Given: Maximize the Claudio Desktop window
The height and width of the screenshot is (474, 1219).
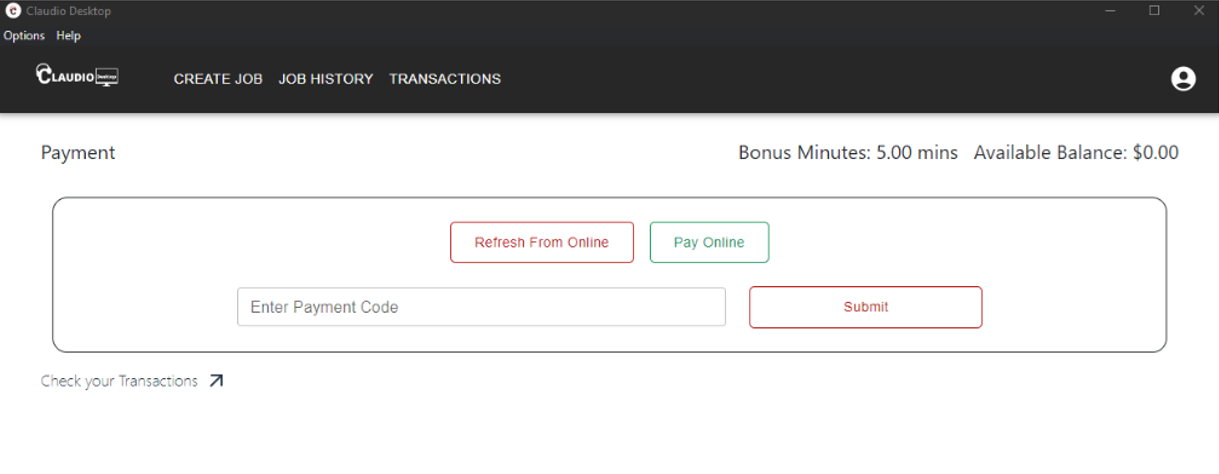Looking at the screenshot, I should (1154, 11).
